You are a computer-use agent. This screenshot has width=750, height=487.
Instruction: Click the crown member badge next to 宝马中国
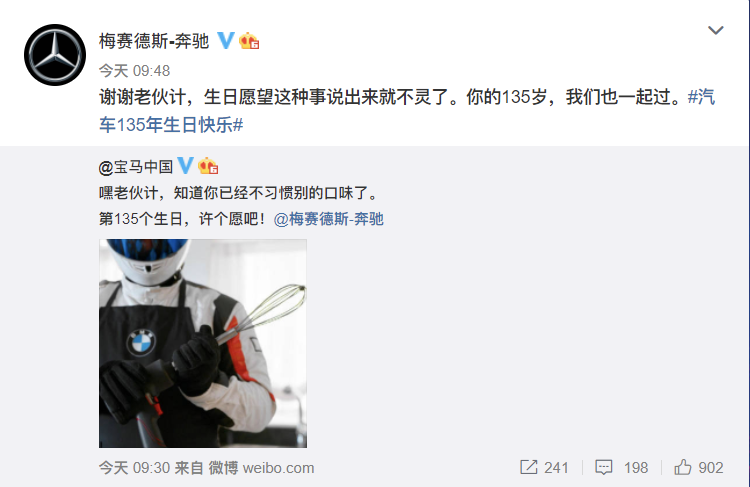coord(208,166)
